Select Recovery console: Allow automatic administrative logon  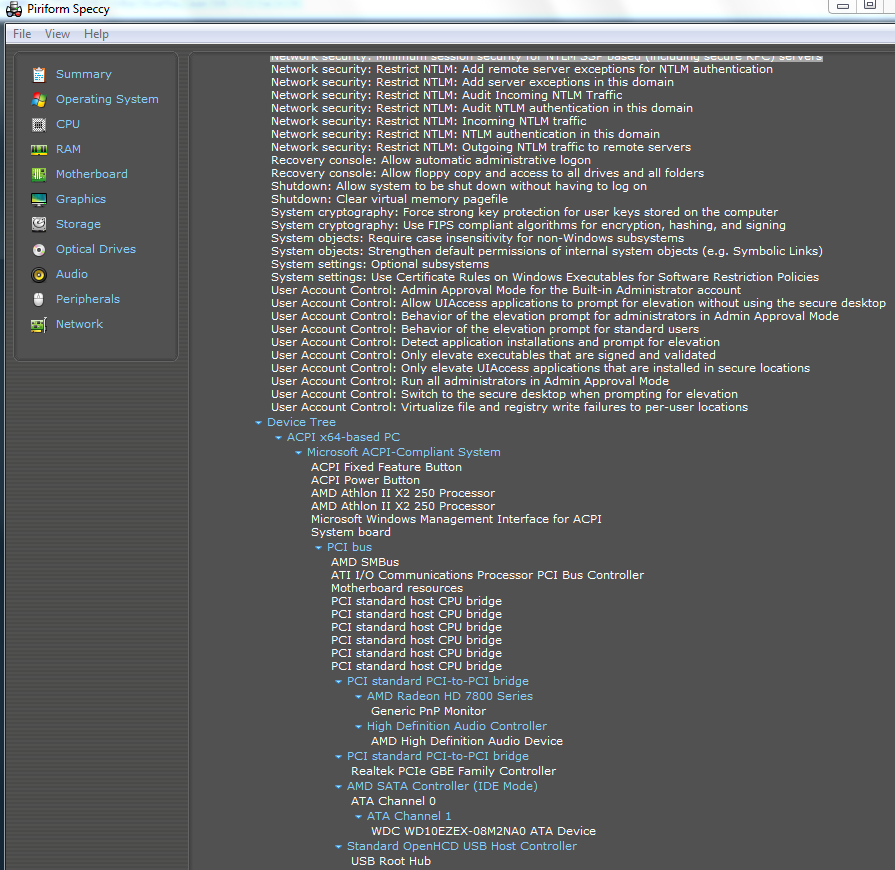pos(431,160)
